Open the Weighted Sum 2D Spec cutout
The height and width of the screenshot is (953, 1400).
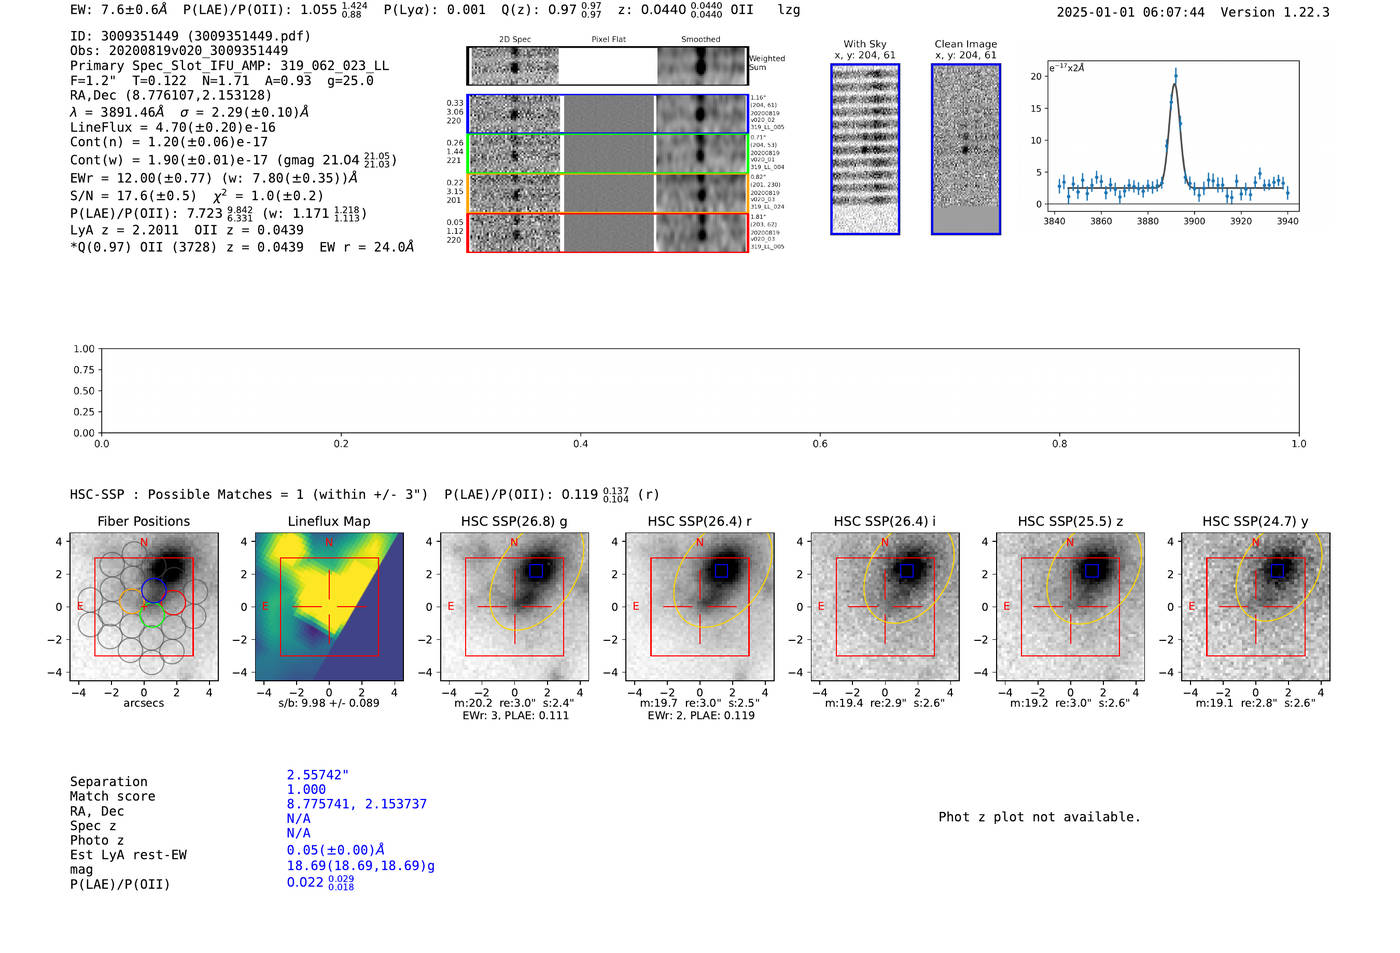click(x=515, y=66)
